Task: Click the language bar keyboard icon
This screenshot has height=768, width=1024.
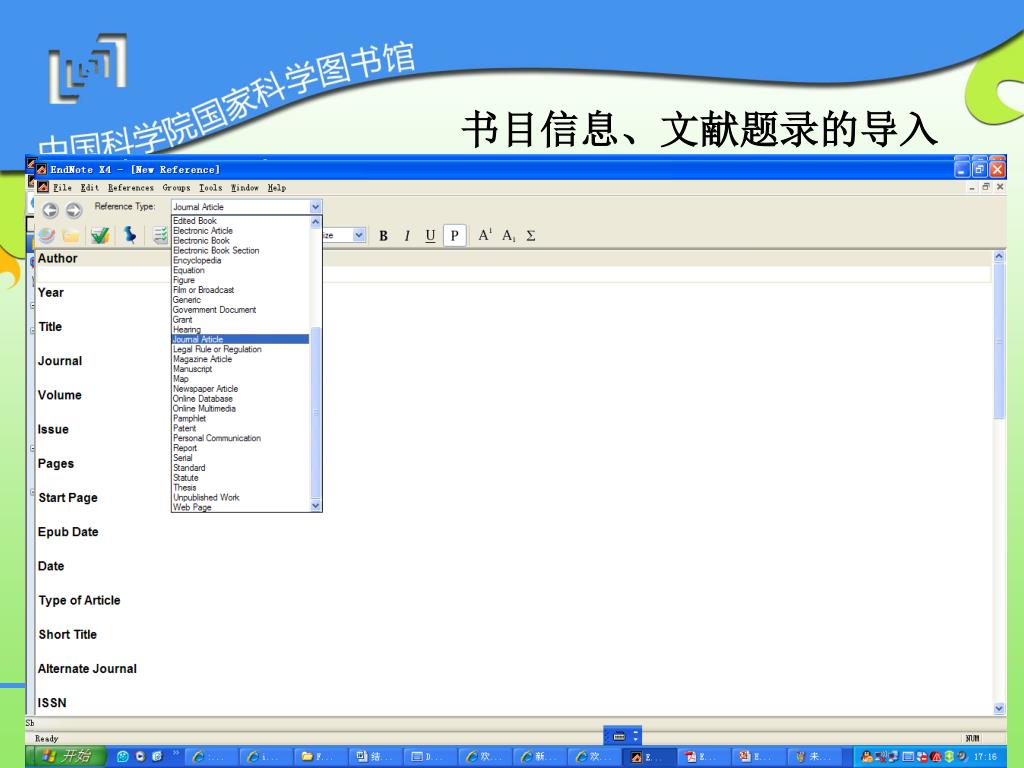Action: (619, 737)
